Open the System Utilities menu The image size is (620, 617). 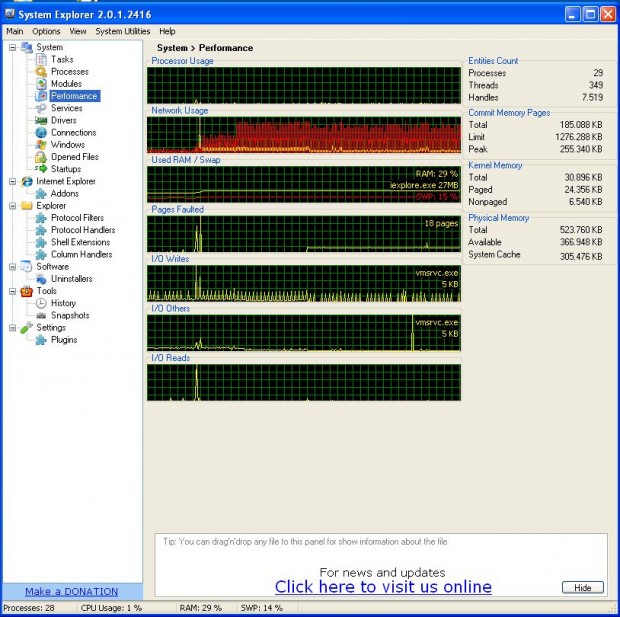coord(123,31)
